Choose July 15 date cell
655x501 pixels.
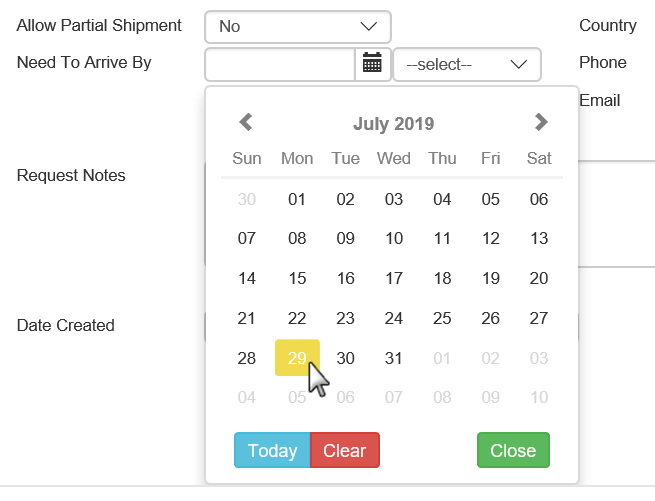click(x=297, y=279)
